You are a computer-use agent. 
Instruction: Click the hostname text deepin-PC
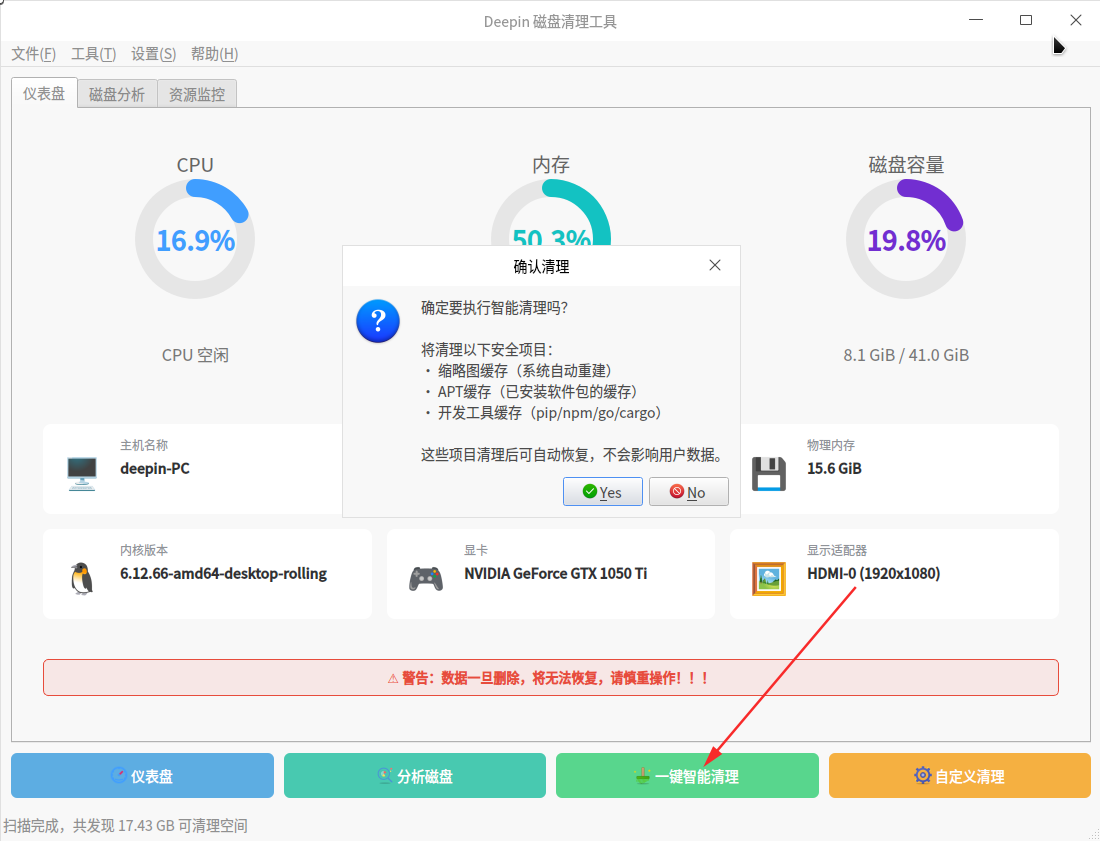click(x=155, y=469)
